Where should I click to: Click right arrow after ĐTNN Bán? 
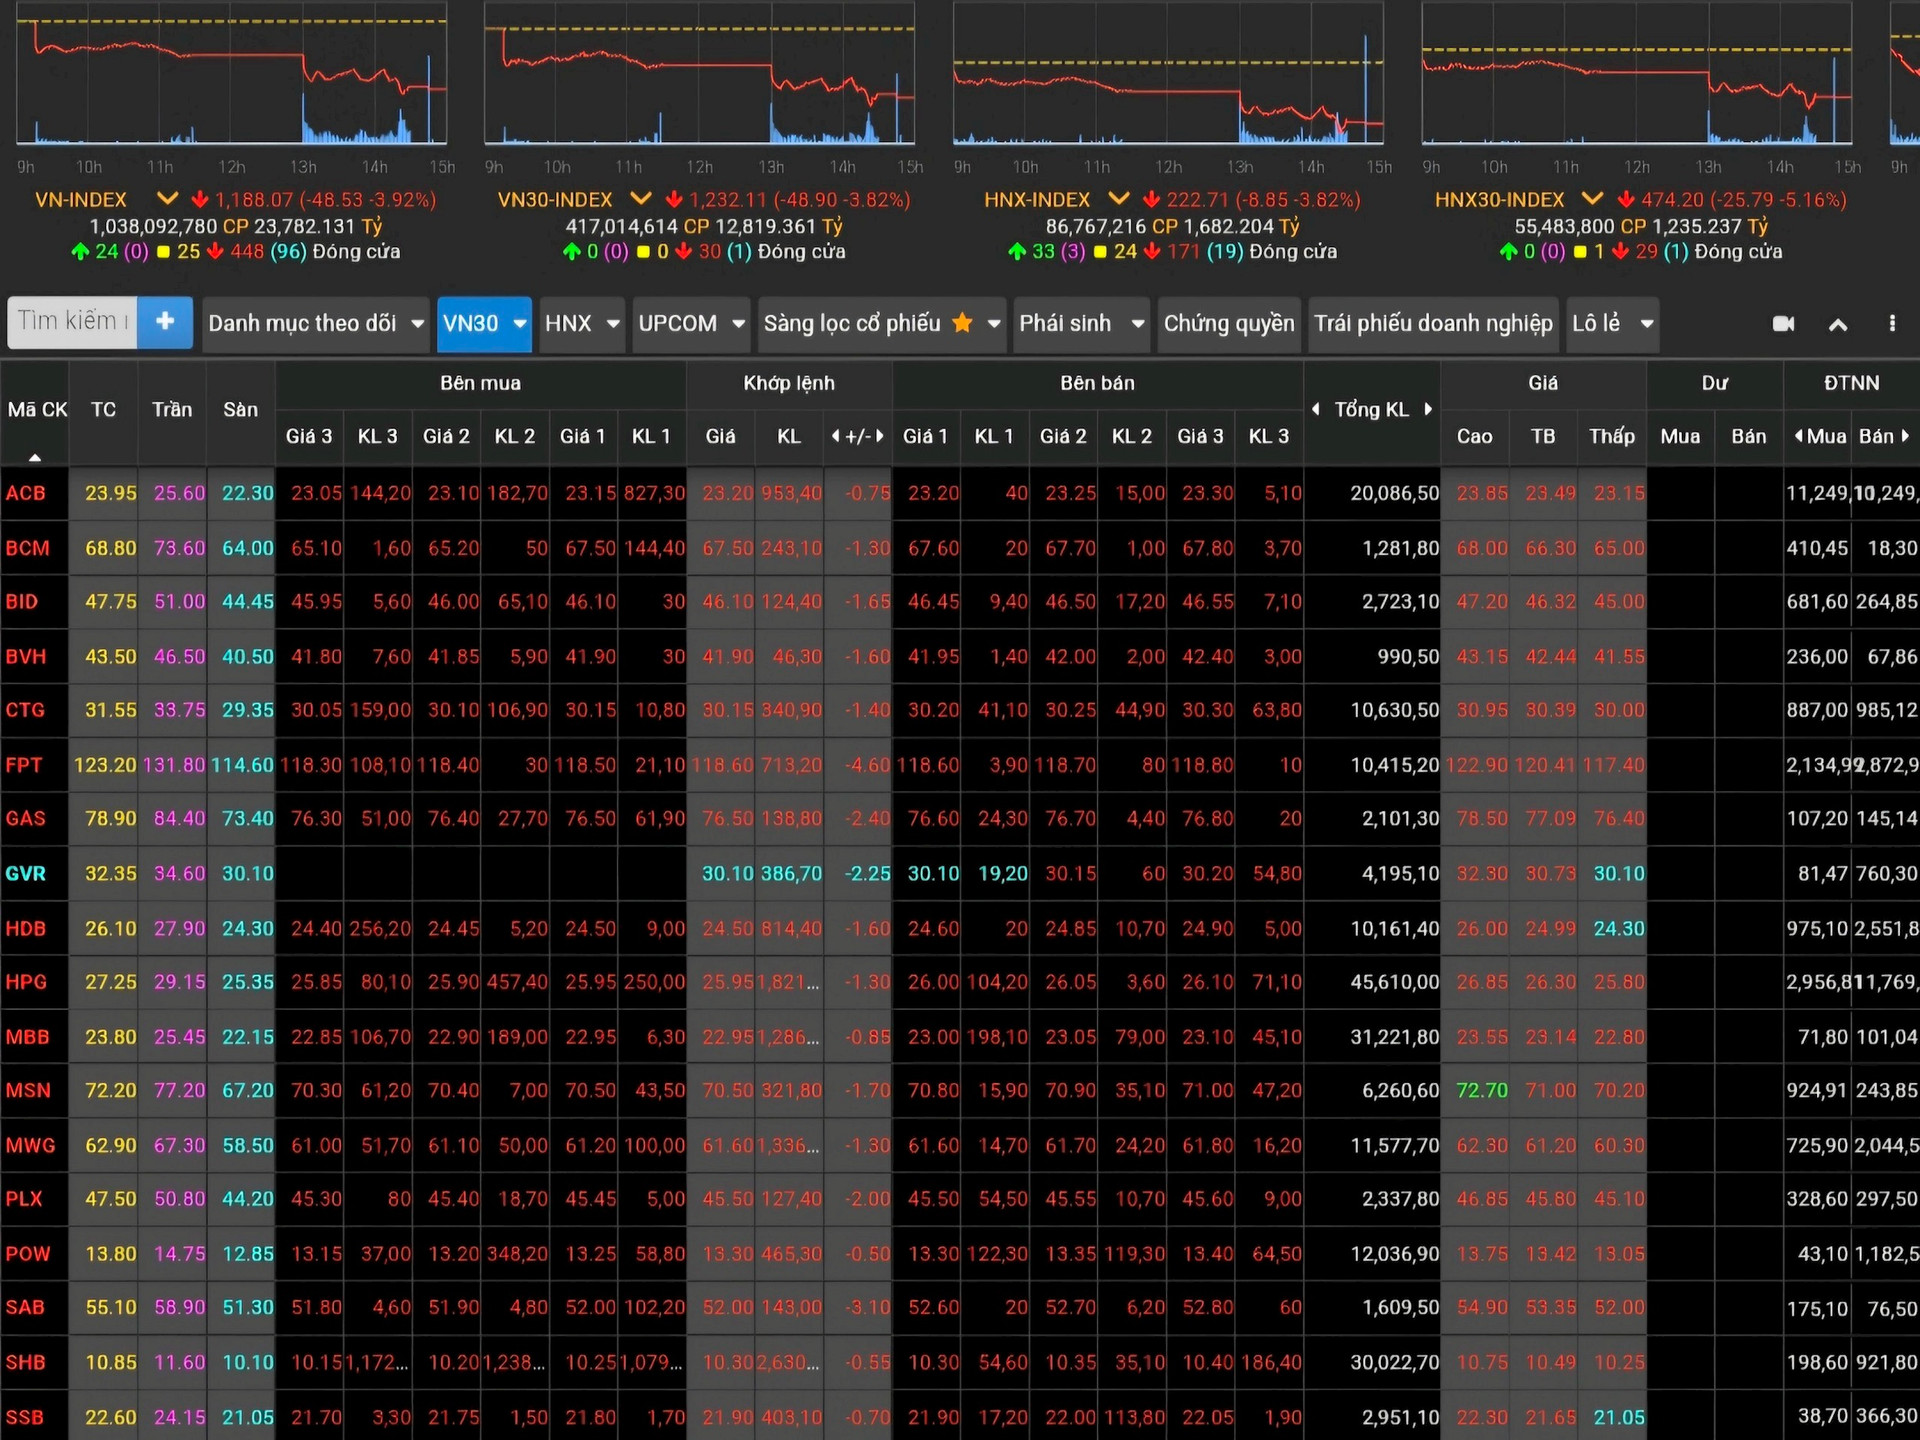coord(1905,436)
